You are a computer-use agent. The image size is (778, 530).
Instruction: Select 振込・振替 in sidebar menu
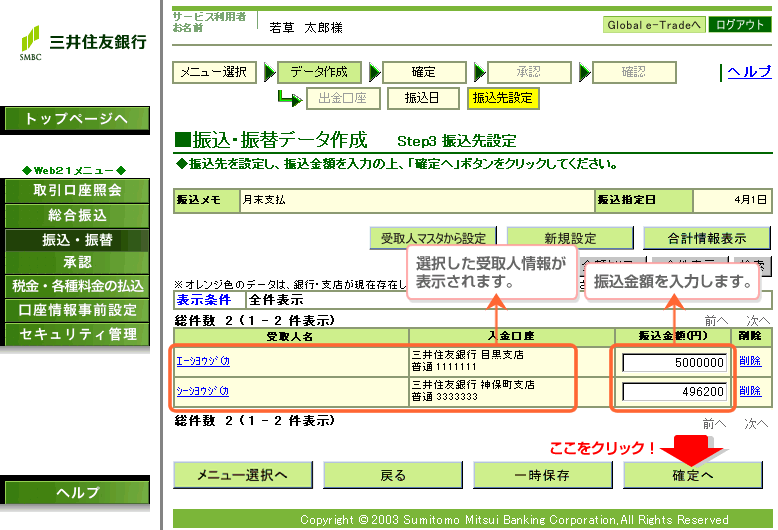point(77,240)
